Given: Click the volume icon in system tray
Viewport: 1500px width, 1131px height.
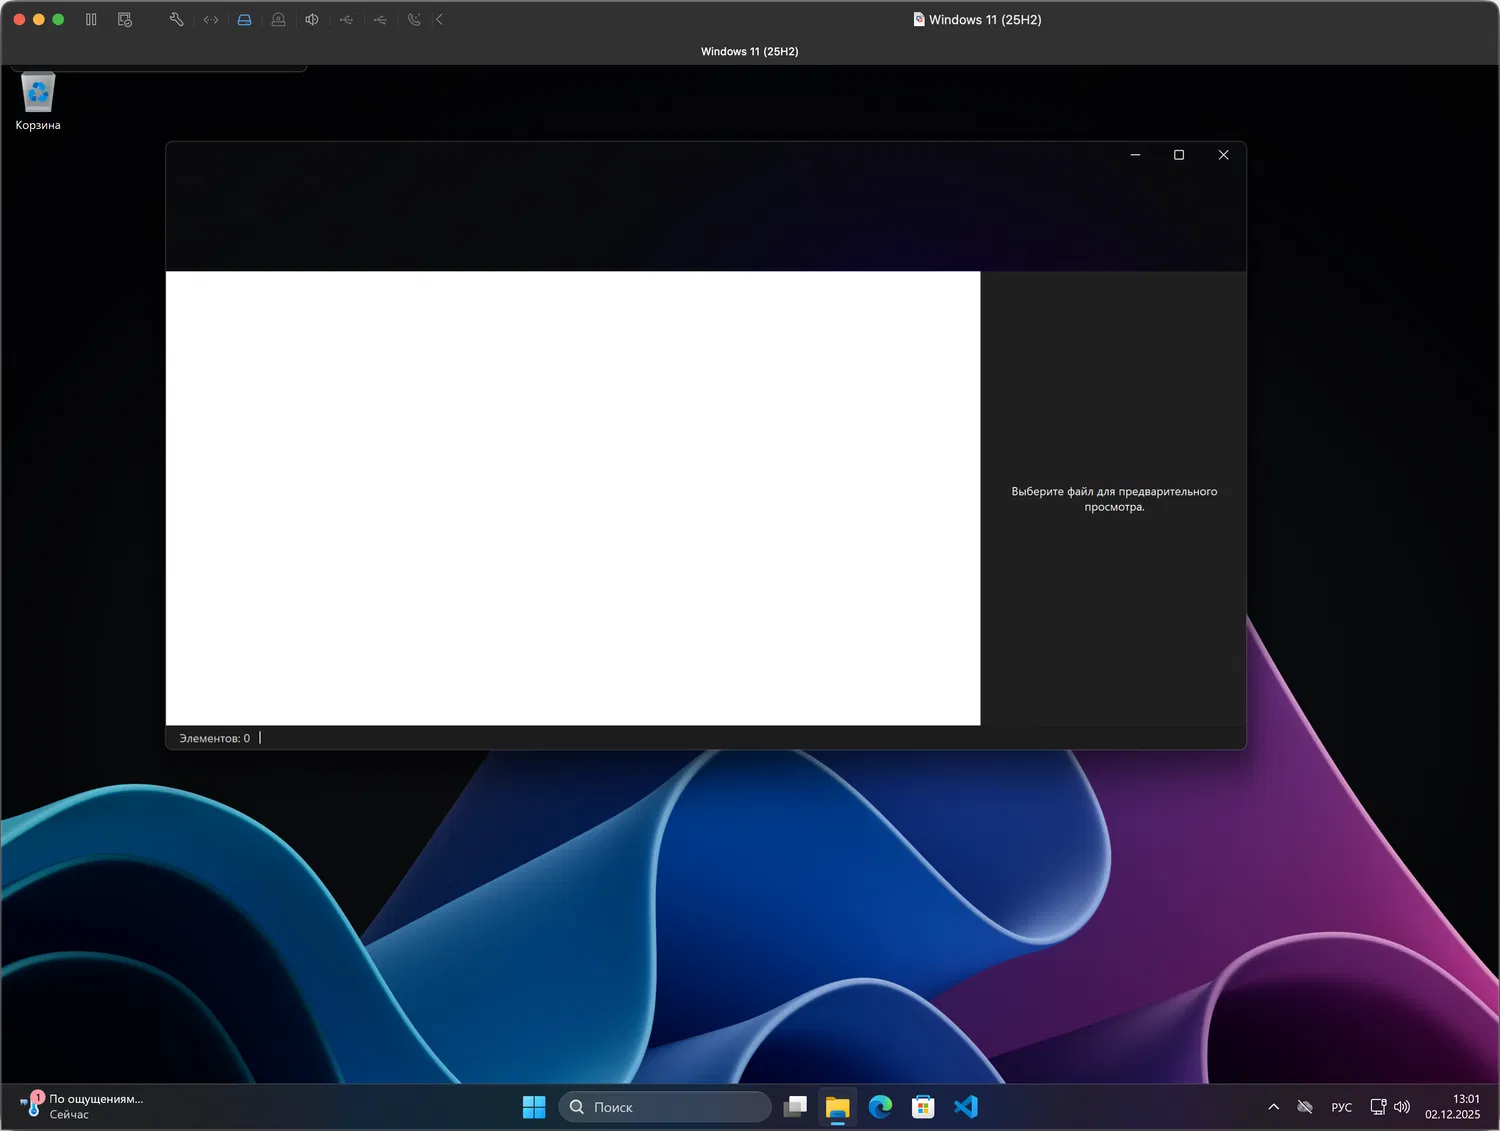Looking at the screenshot, I should point(1402,1107).
